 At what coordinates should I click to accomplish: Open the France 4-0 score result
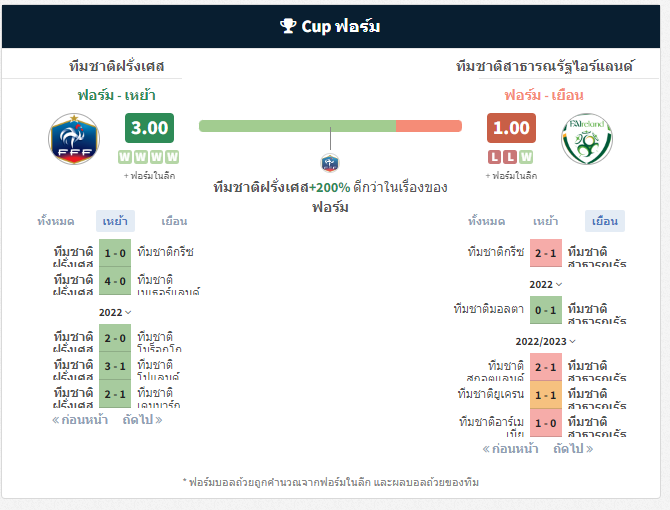115,281
